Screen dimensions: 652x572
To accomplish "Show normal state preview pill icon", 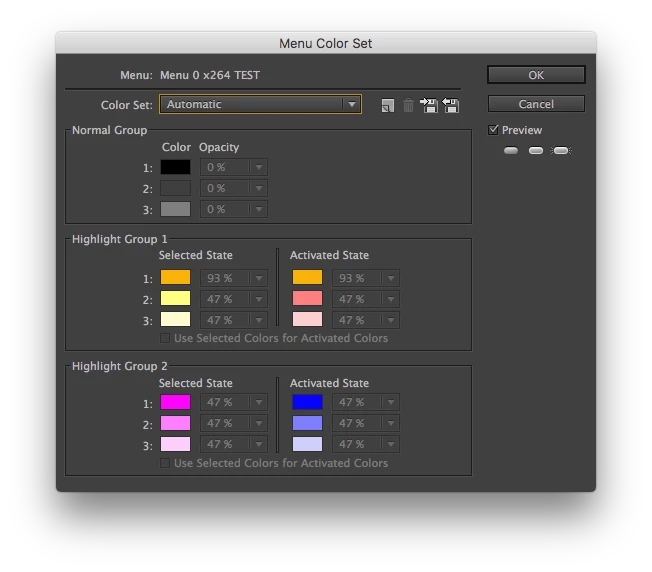I will click(x=511, y=150).
